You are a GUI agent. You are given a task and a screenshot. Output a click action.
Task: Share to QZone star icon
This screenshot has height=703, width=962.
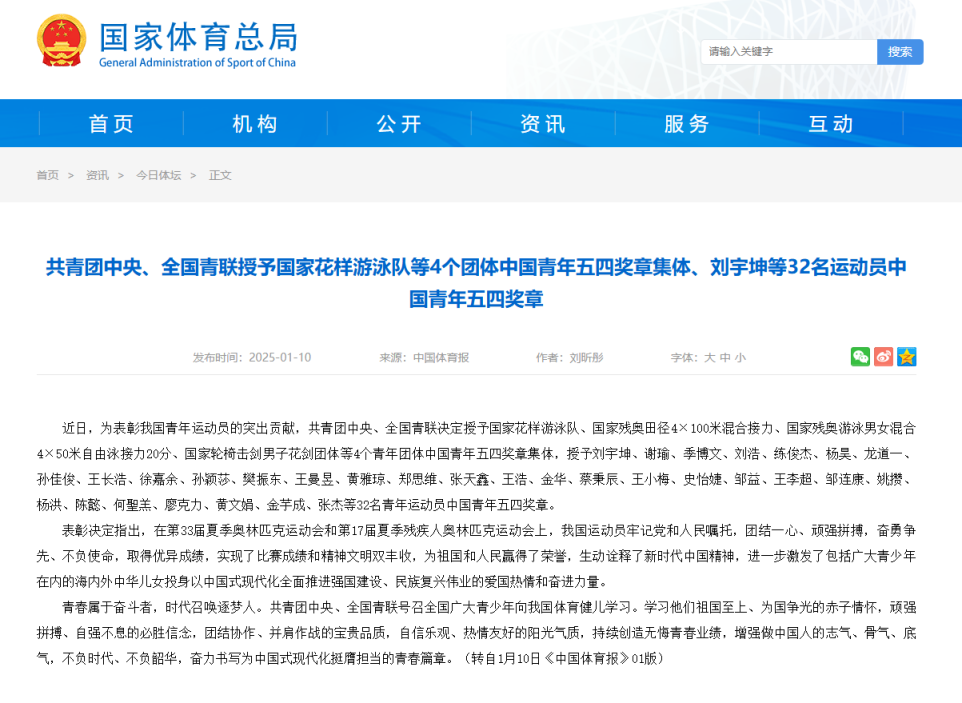coord(906,357)
